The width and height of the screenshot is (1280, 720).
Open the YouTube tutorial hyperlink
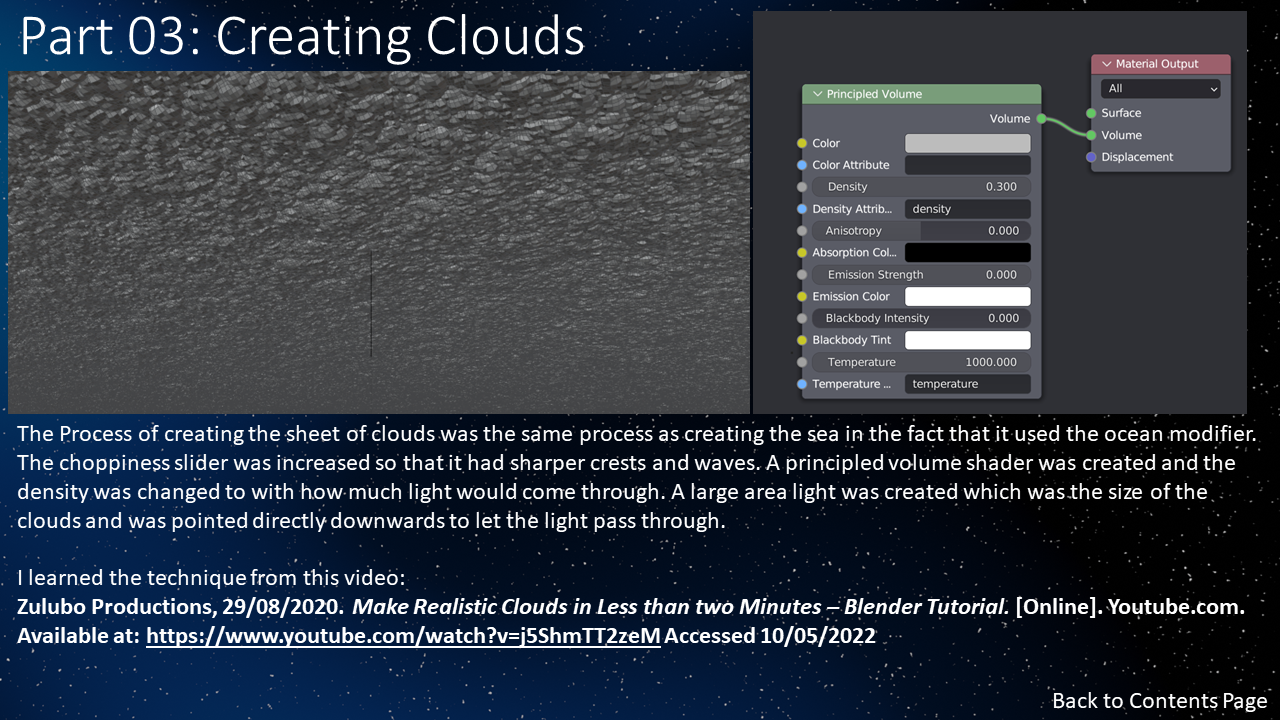[x=403, y=635]
